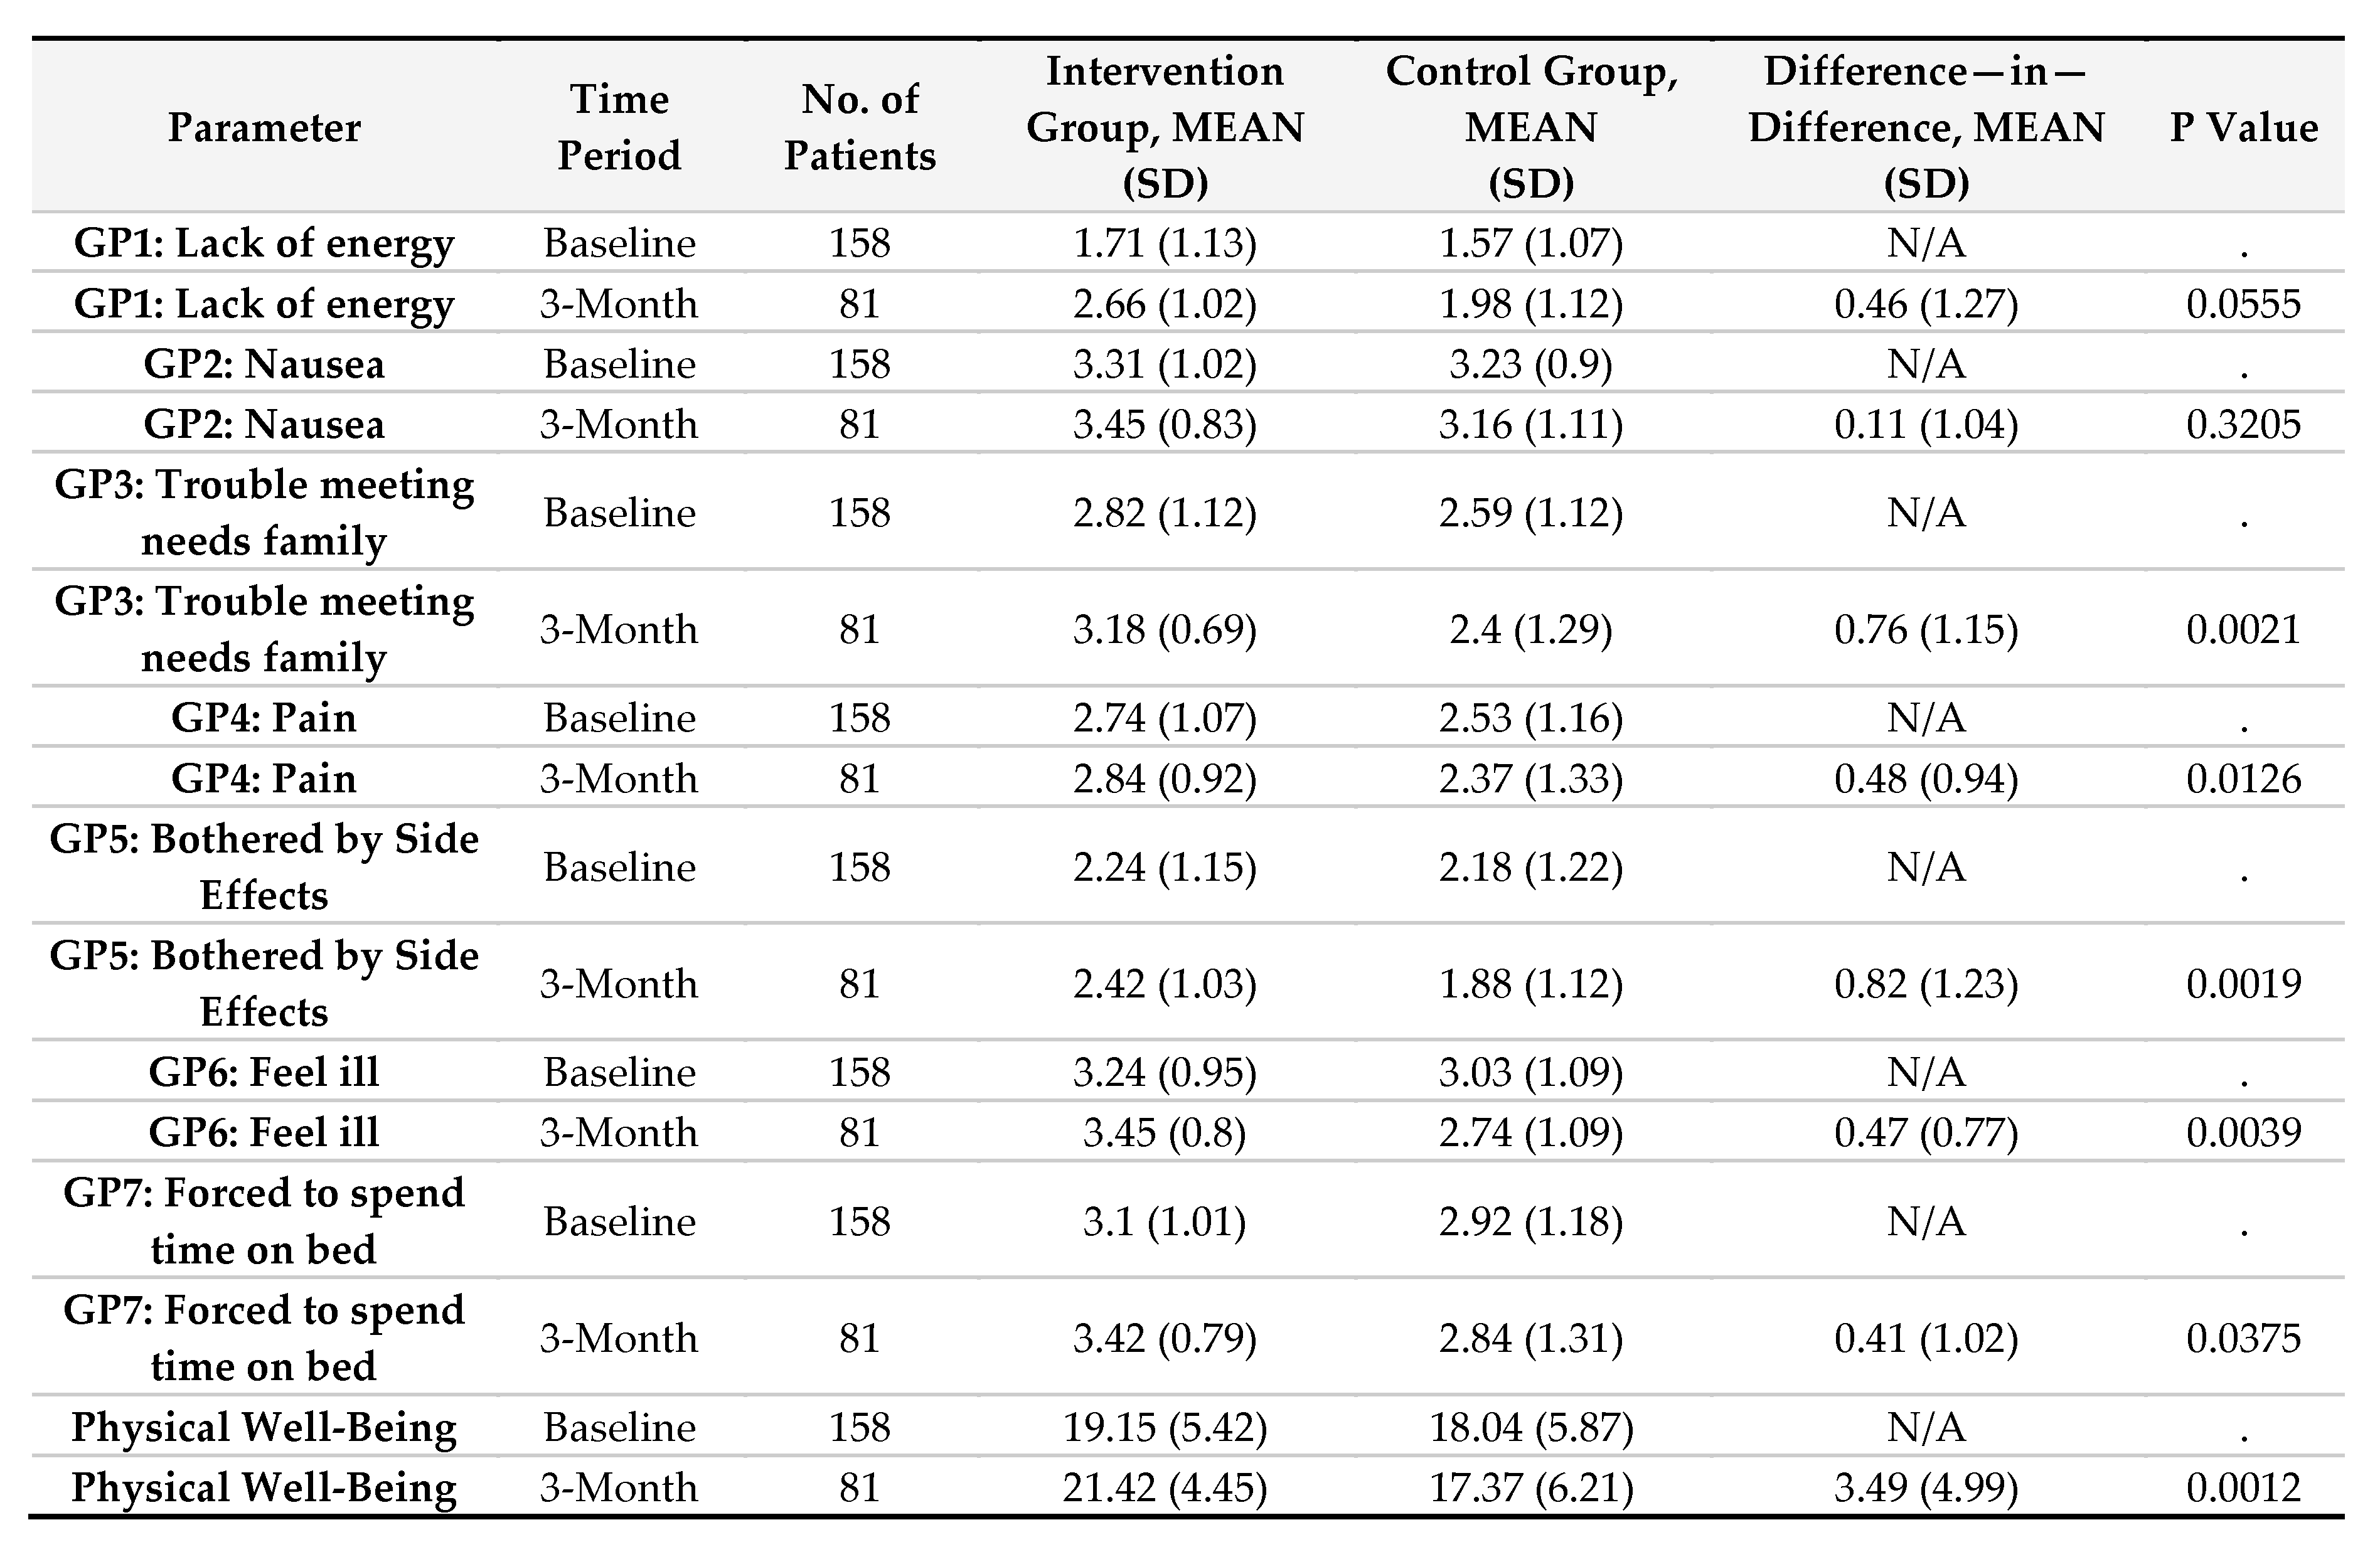2380x1547 pixels.
Task: Select the P value 0.0012 cell
Action: 2243,1487
